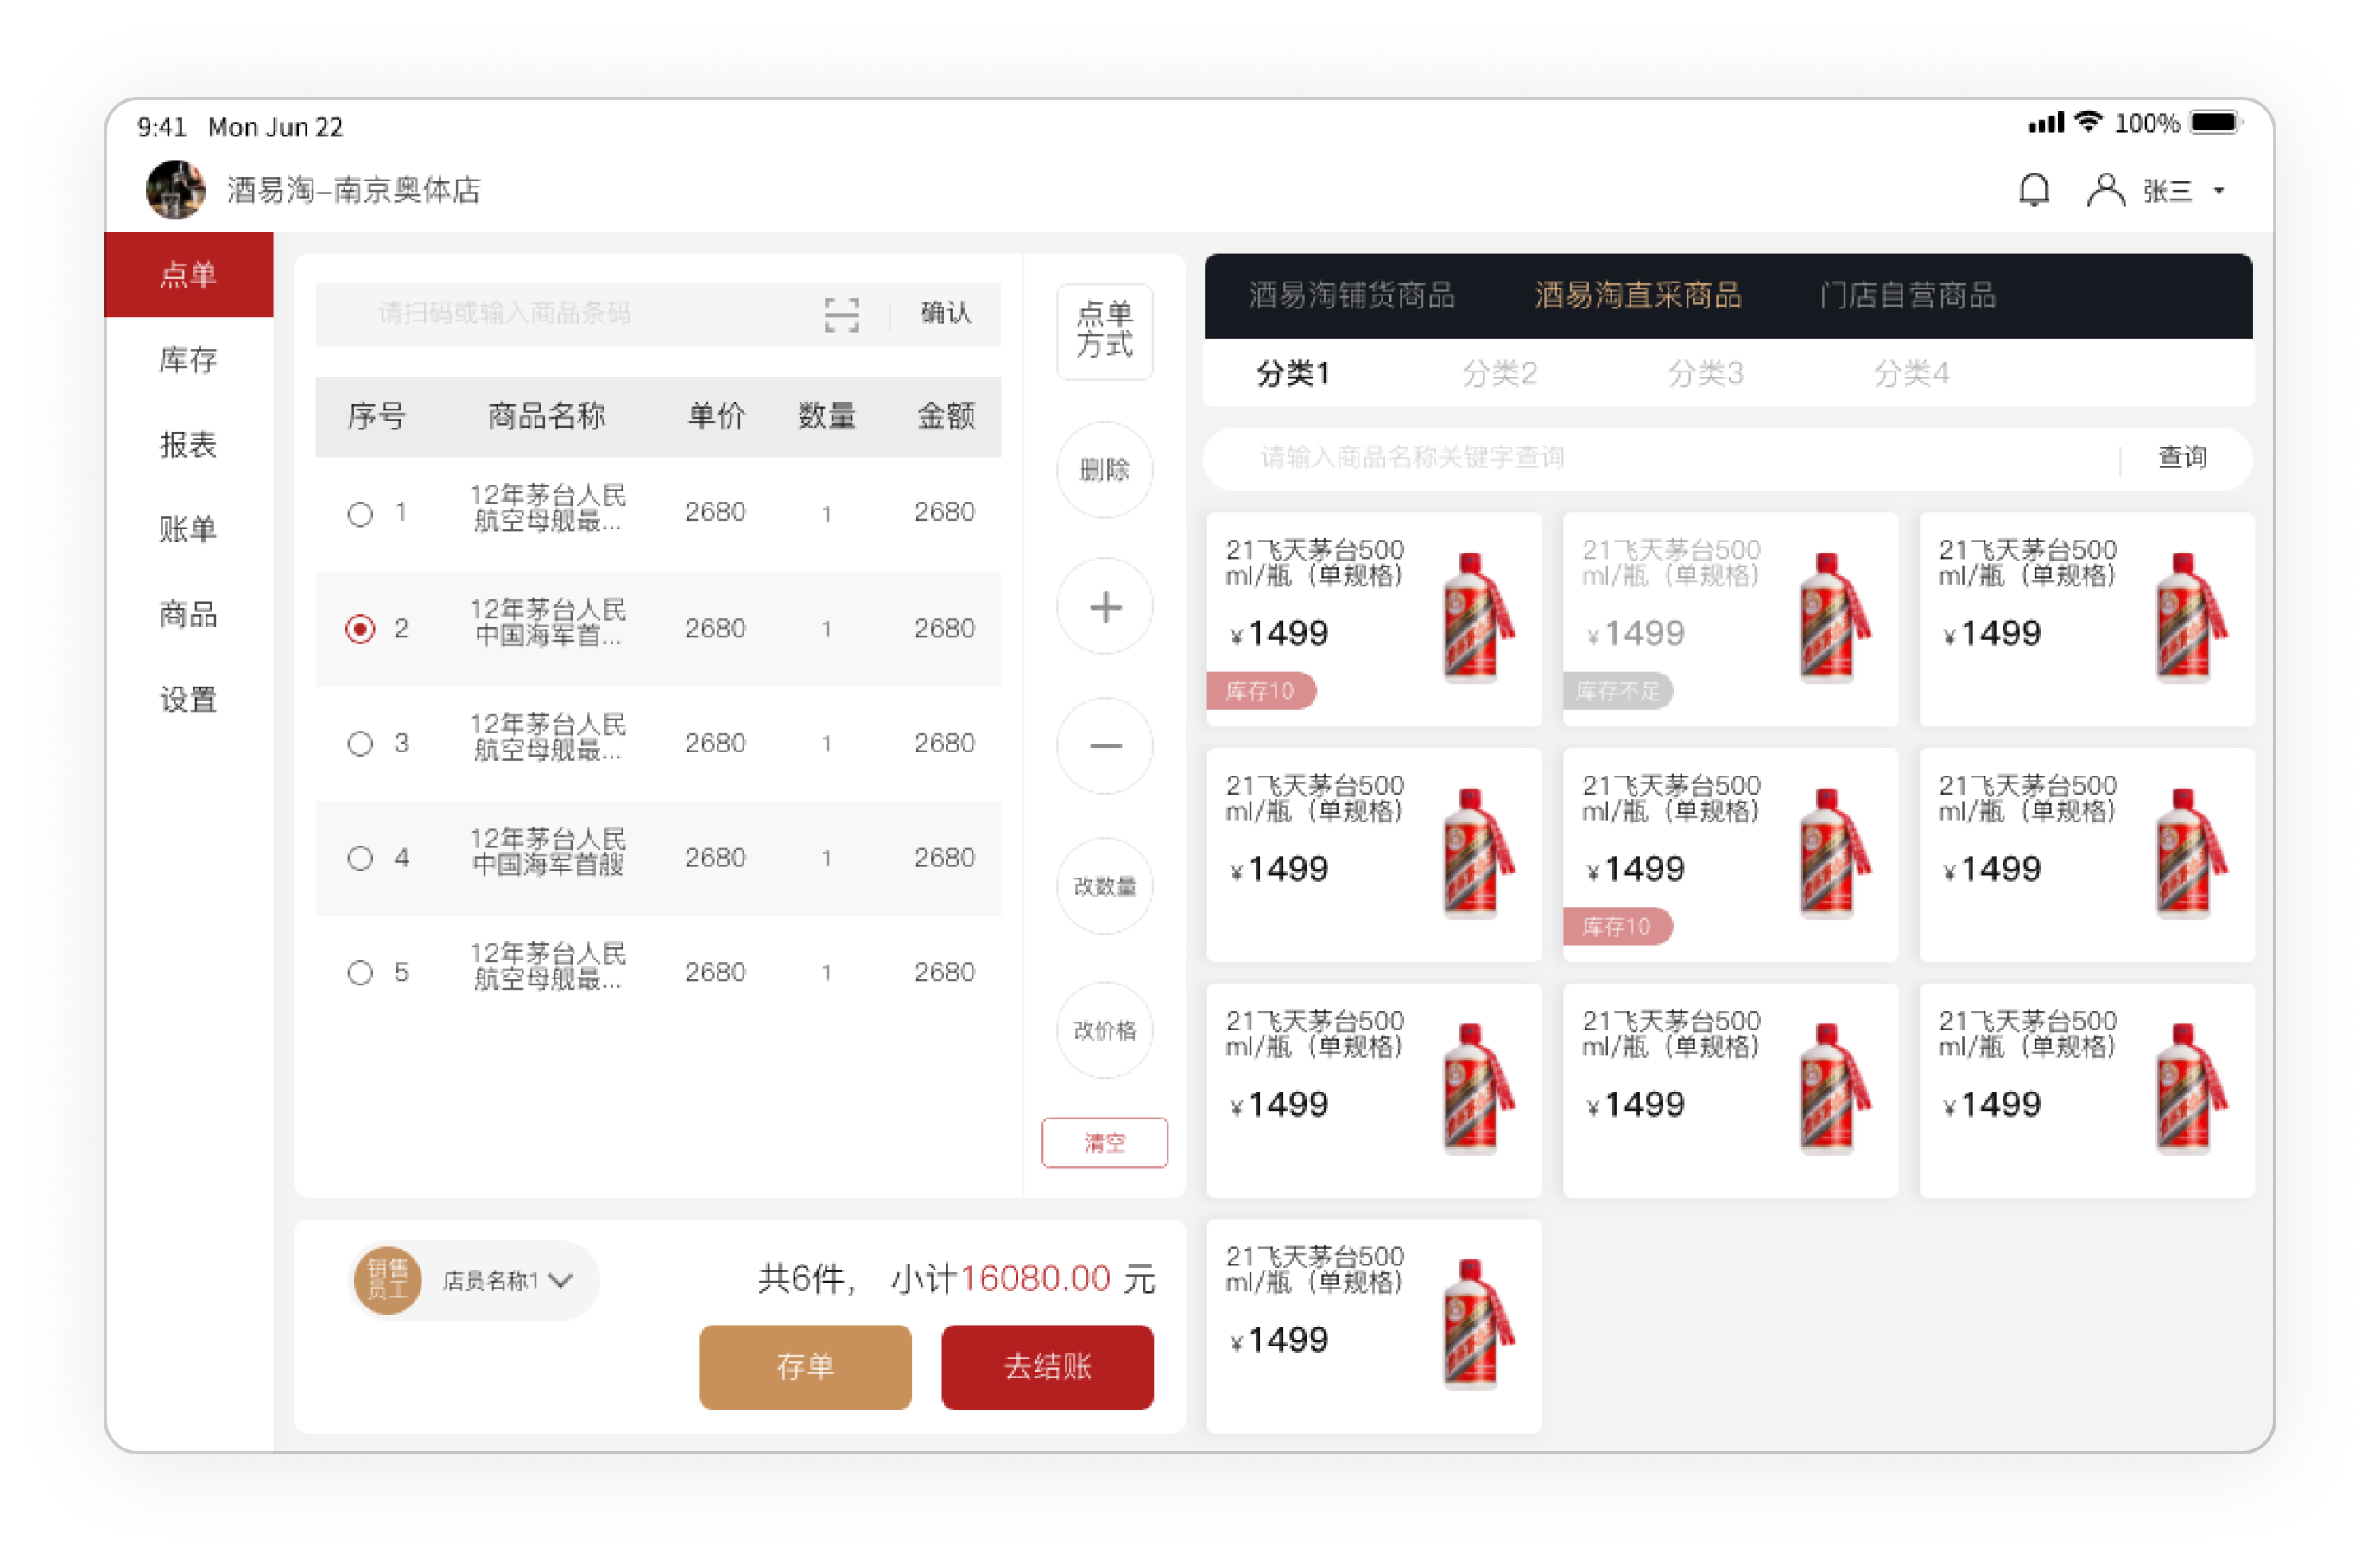Decrease quantity with the minus button

1105,746
